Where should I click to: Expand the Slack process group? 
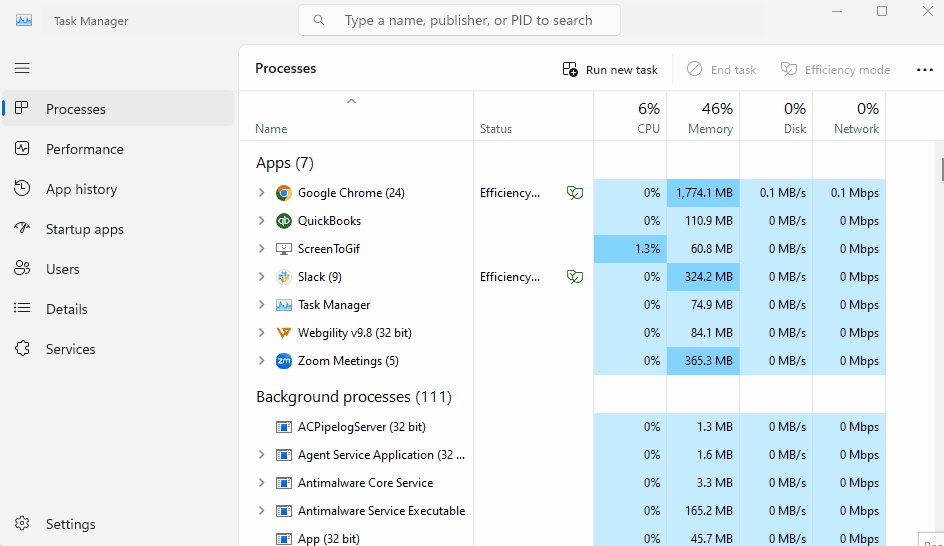[x=261, y=277]
